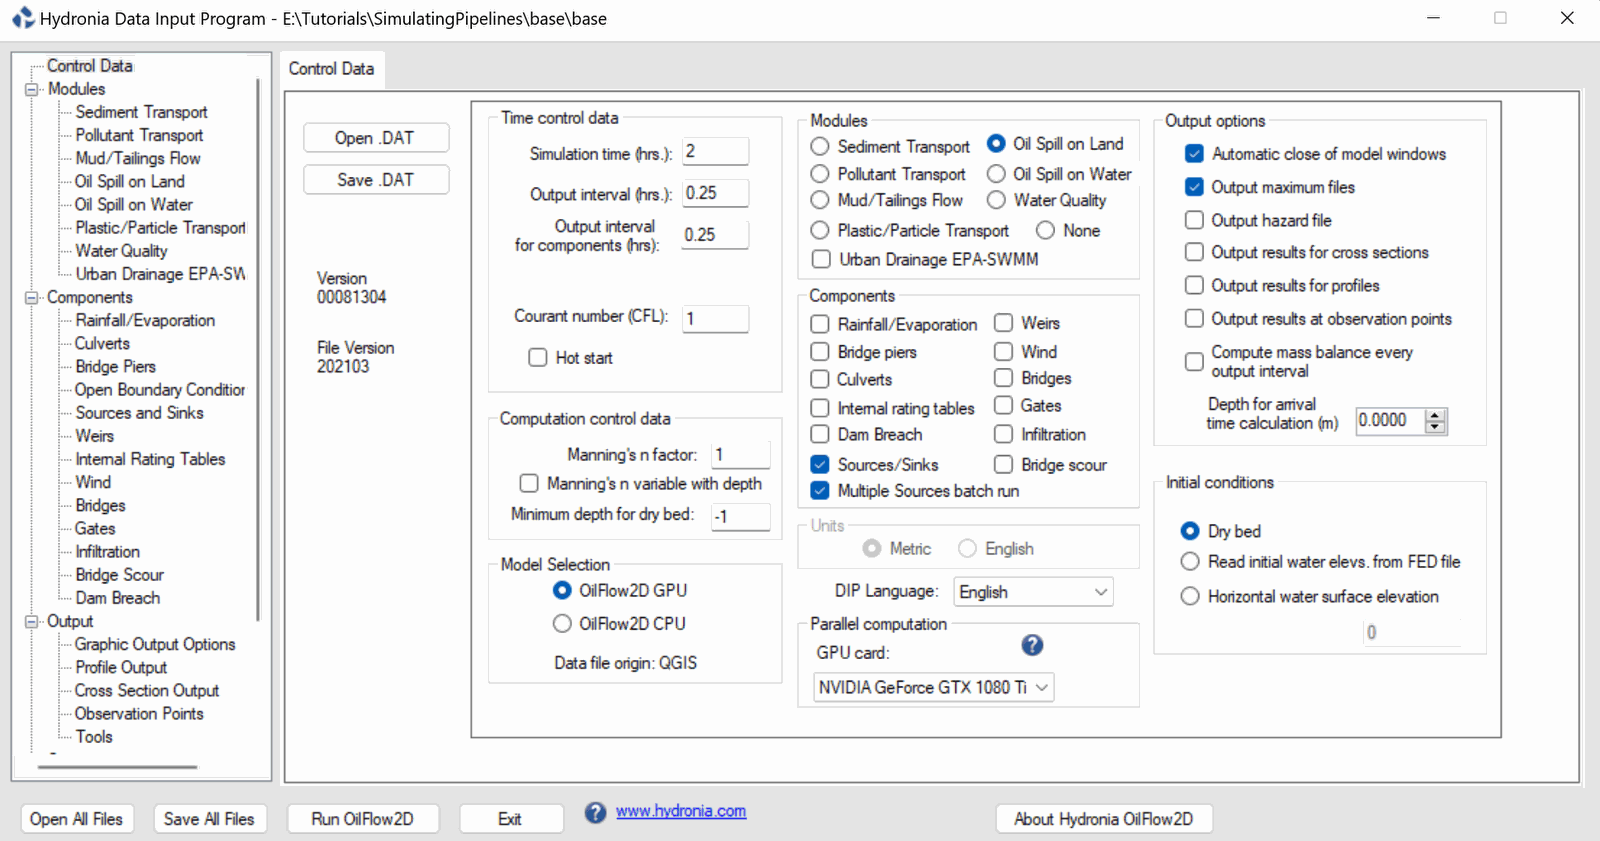Screen dimensions: 1600x841
Task: Click the Hydronia app logo in title bar
Action: point(22,18)
